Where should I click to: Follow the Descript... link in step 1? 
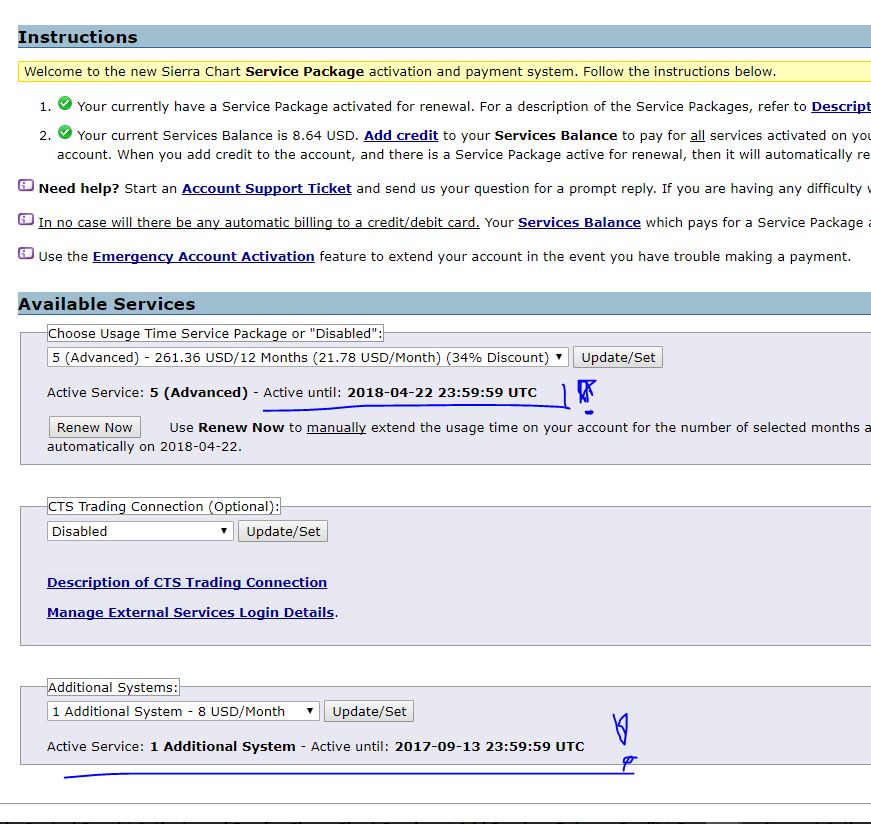841,107
